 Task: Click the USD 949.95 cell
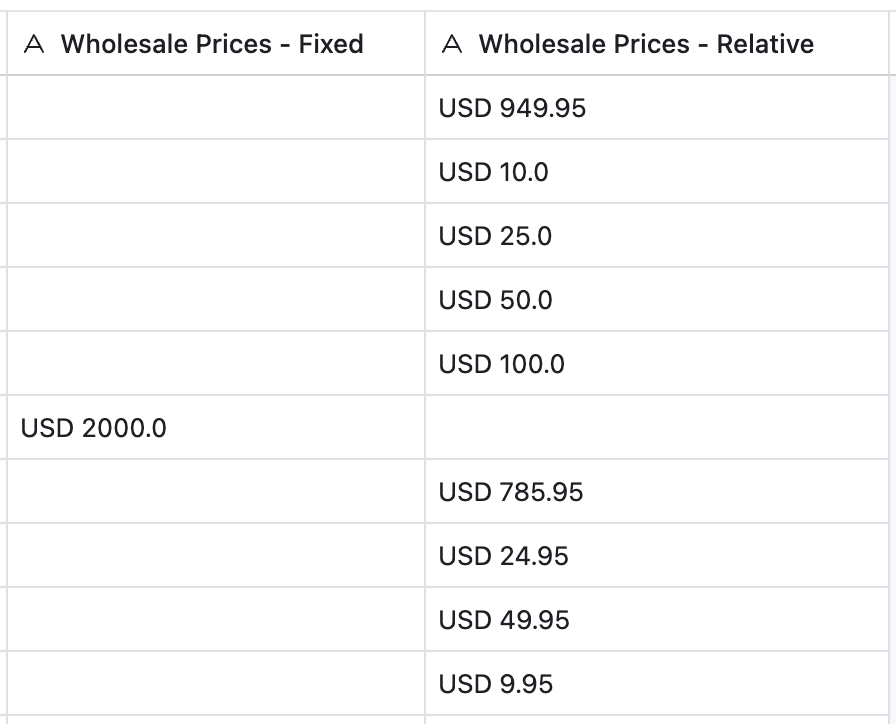512,108
